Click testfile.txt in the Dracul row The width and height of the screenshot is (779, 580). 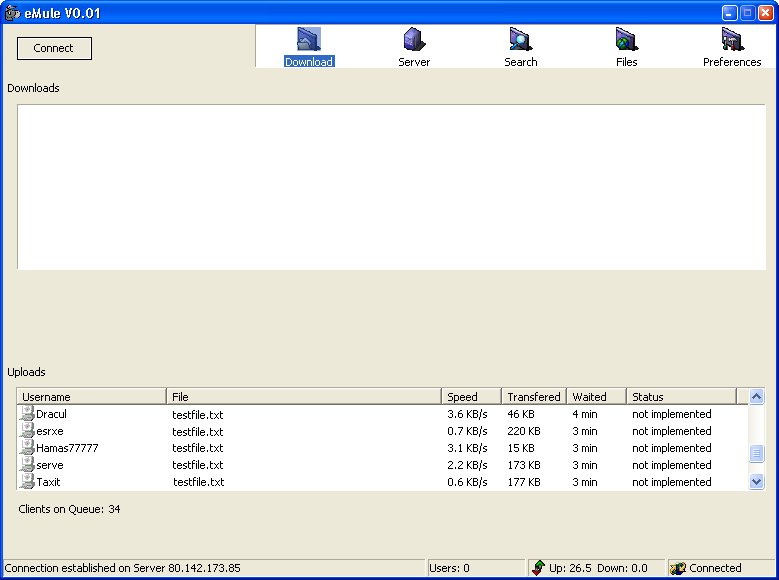198,414
